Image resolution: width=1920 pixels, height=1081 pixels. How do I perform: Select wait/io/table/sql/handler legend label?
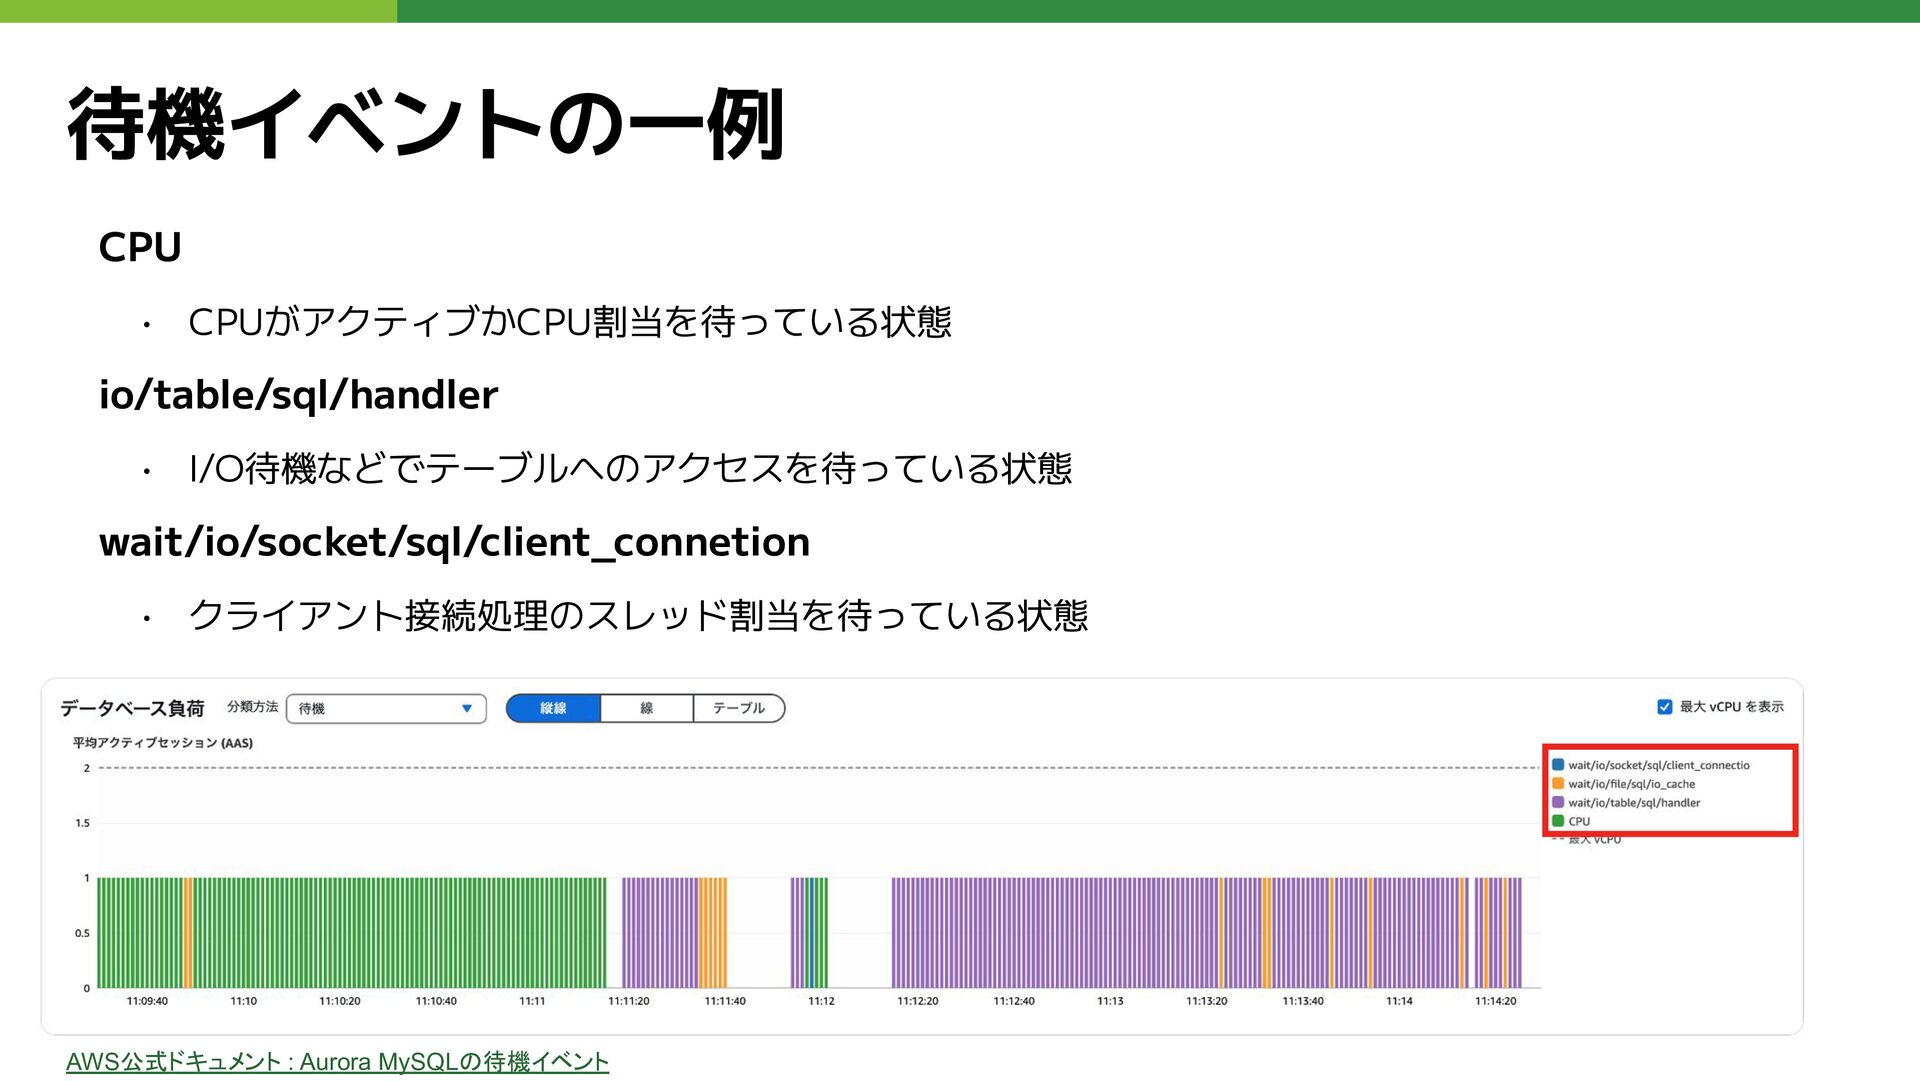1634,802
